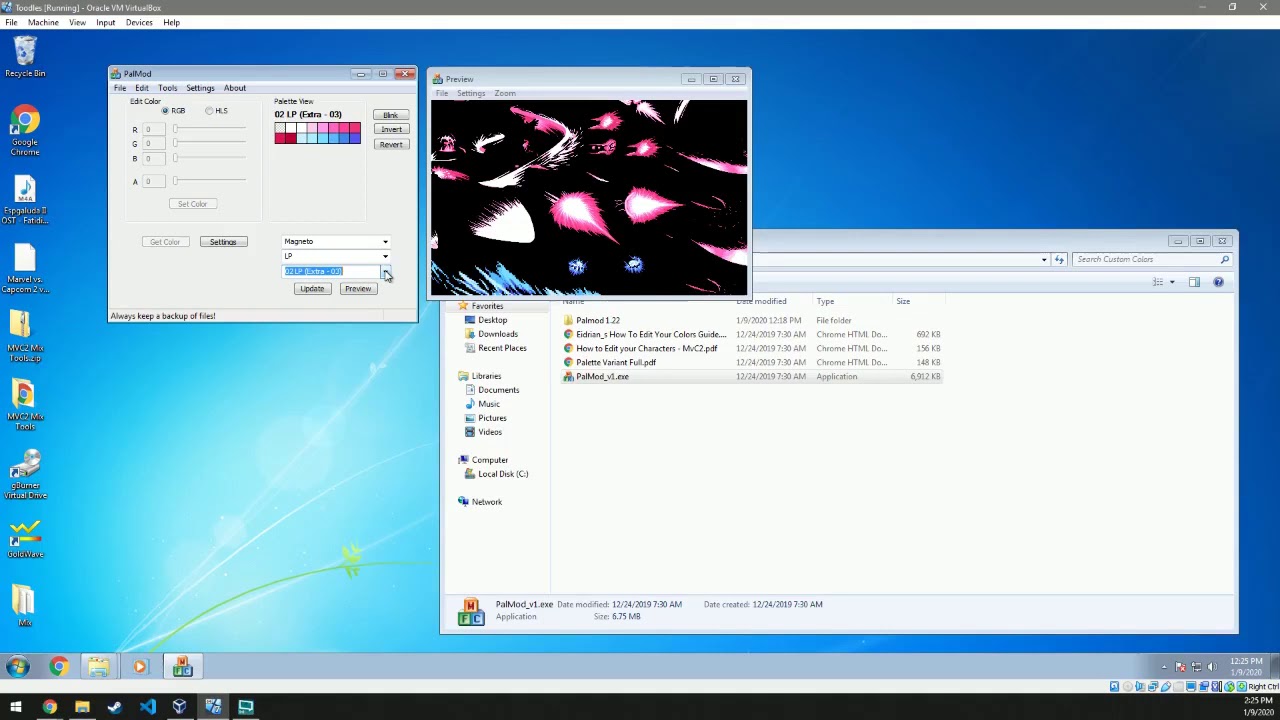
Task: Select Palmod 1.22 folder row
Action: [752, 320]
